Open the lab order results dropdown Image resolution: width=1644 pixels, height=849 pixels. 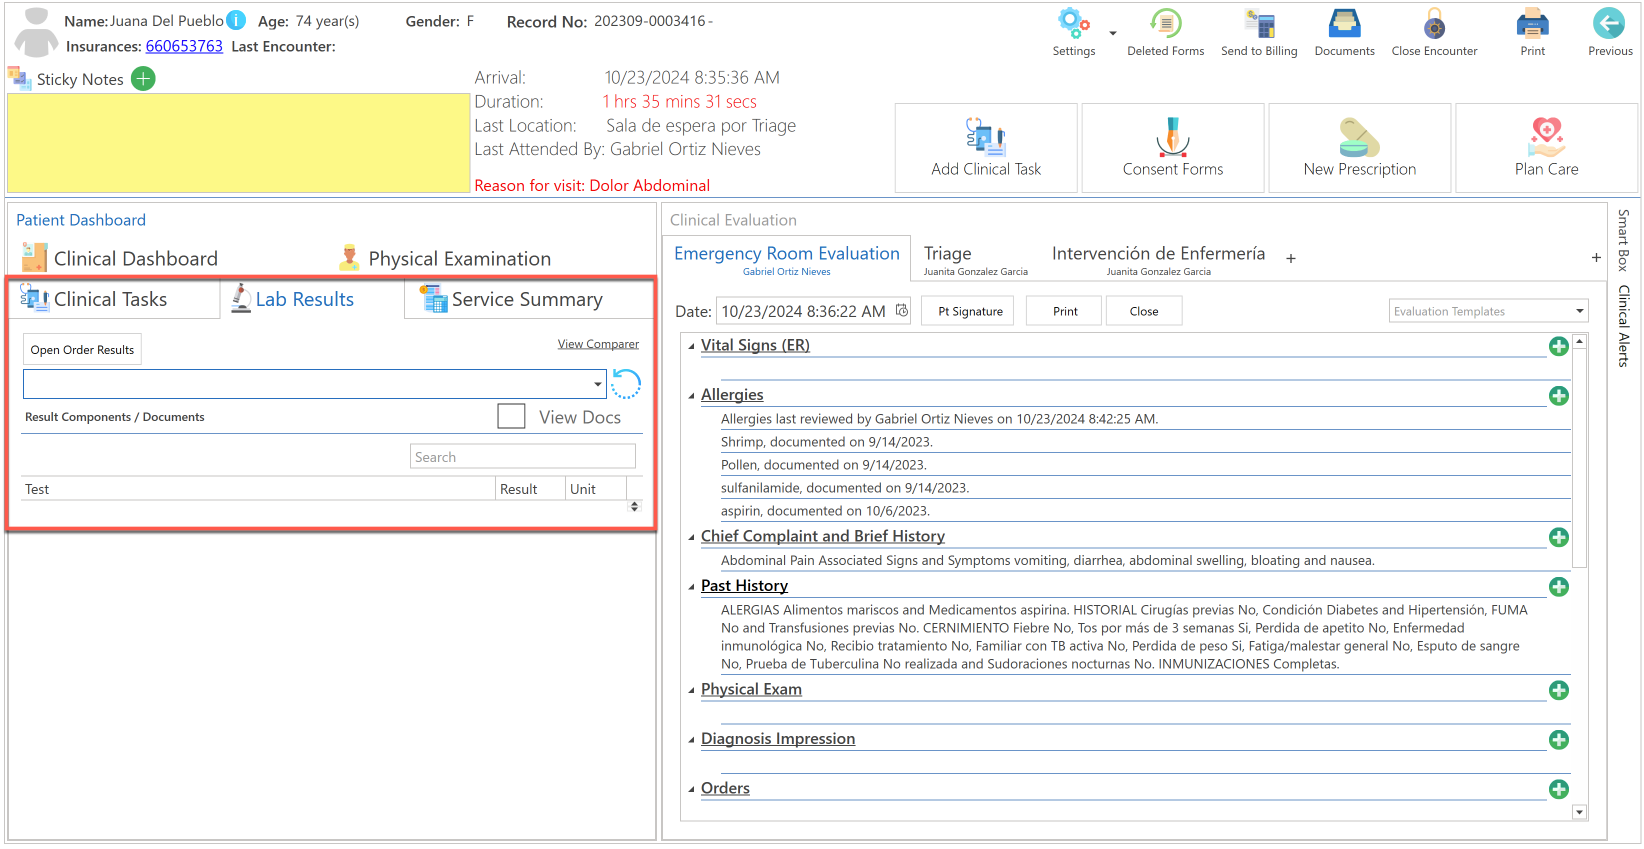click(x=598, y=384)
